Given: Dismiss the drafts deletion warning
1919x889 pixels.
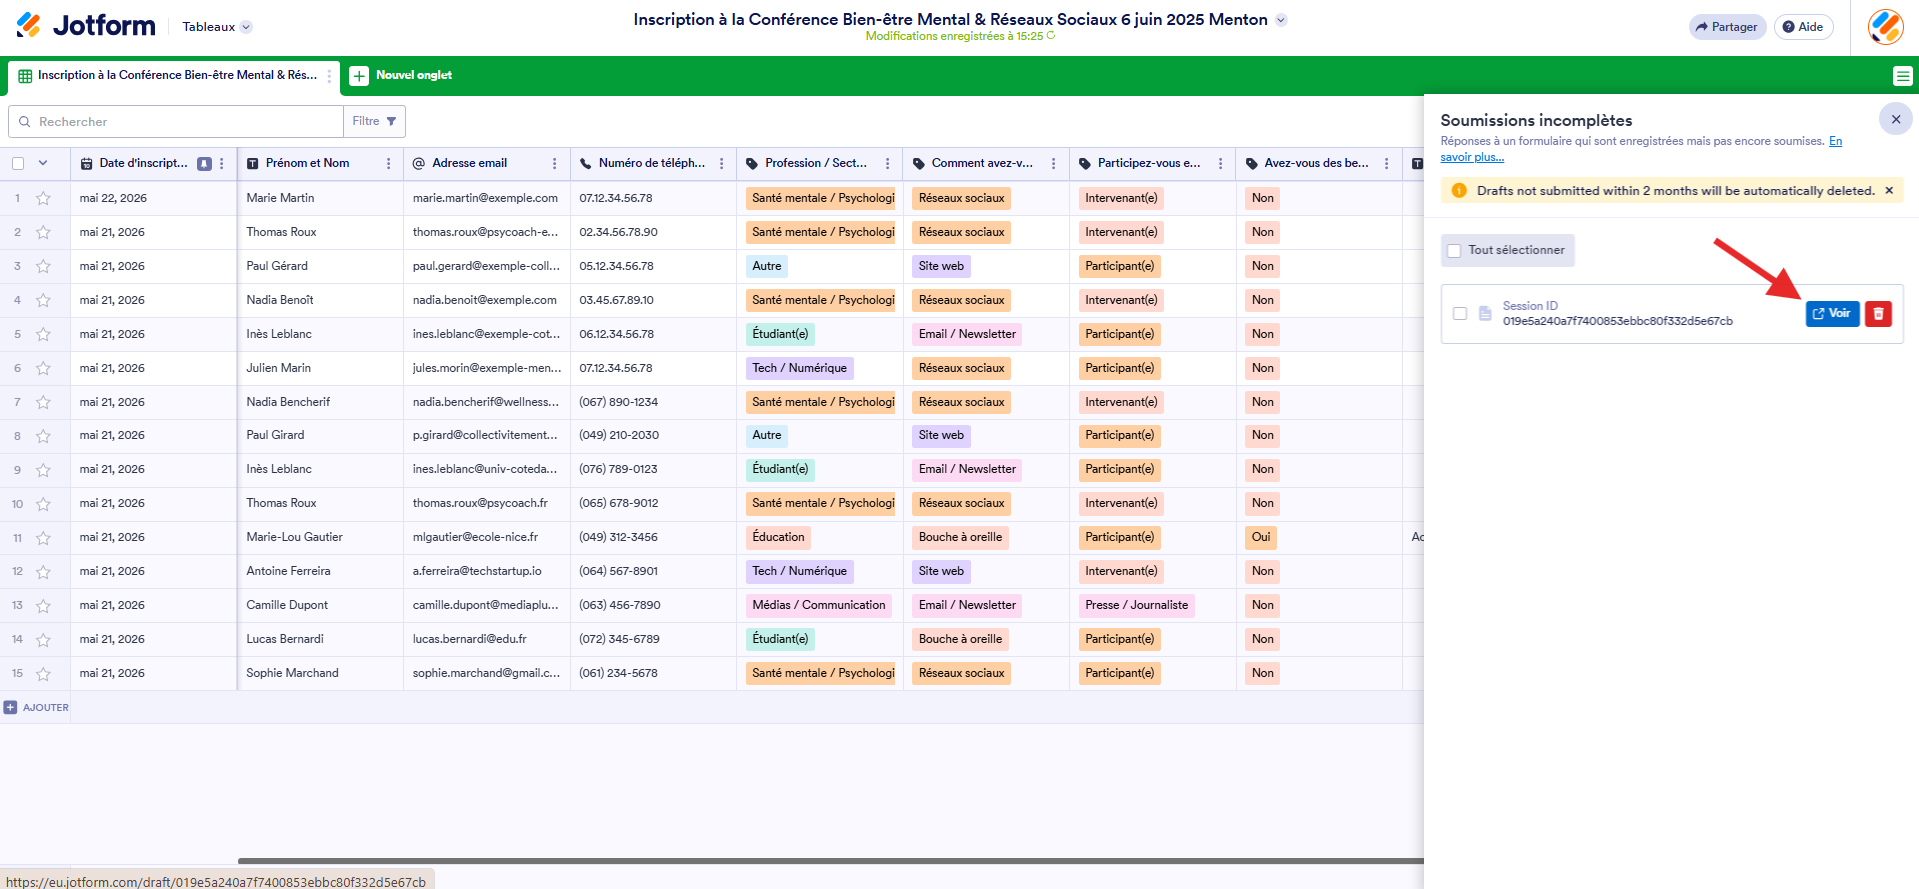Looking at the screenshot, I should [x=1888, y=191].
